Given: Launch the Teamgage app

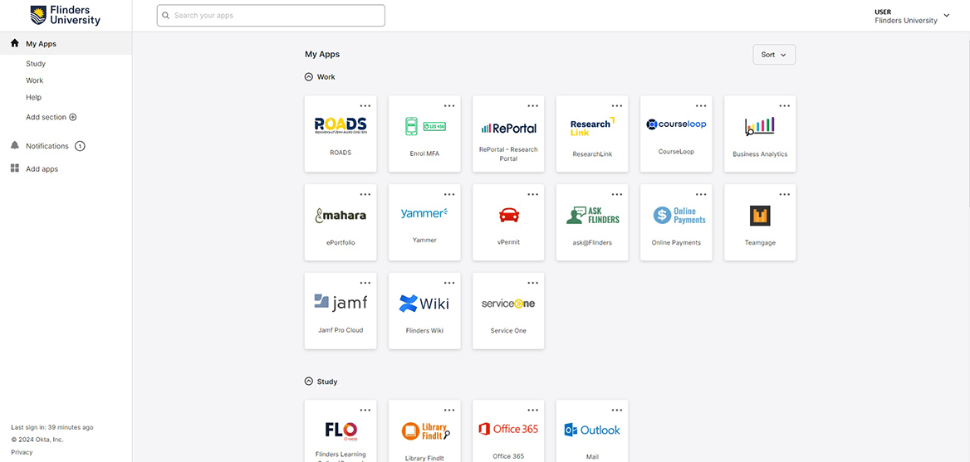Looking at the screenshot, I should (x=760, y=222).
